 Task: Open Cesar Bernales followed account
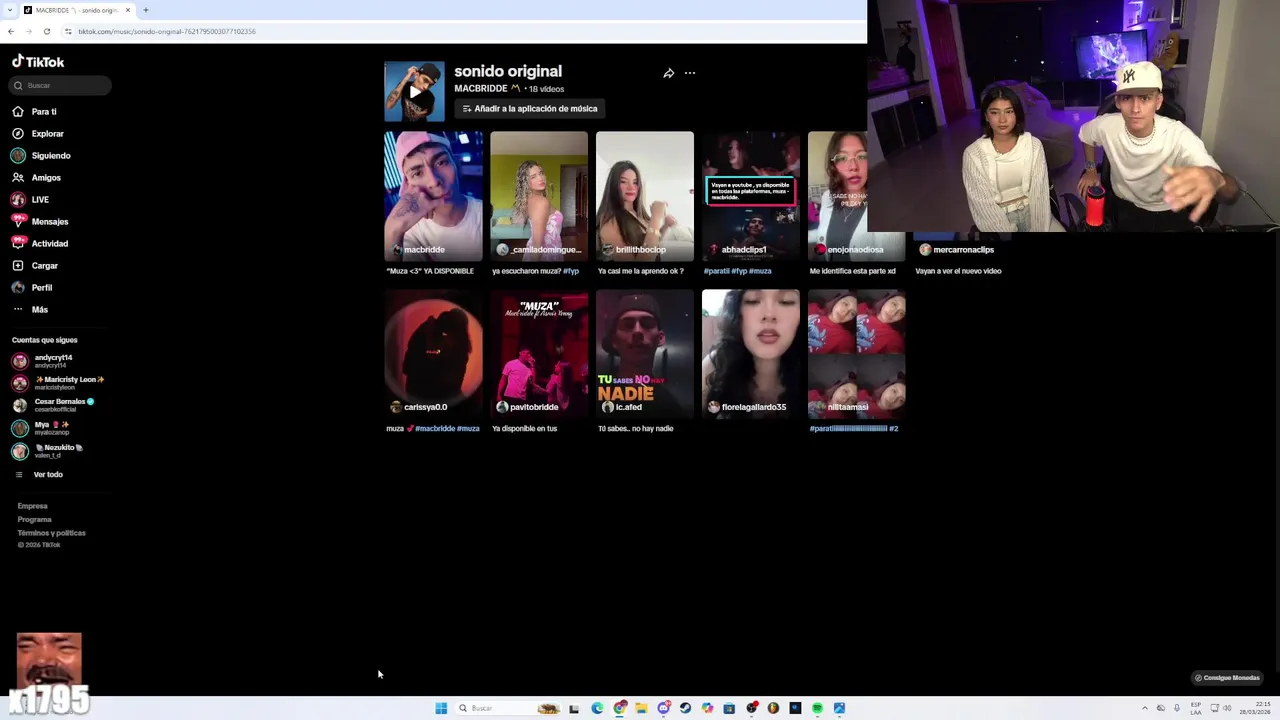[x=53, y=405]
